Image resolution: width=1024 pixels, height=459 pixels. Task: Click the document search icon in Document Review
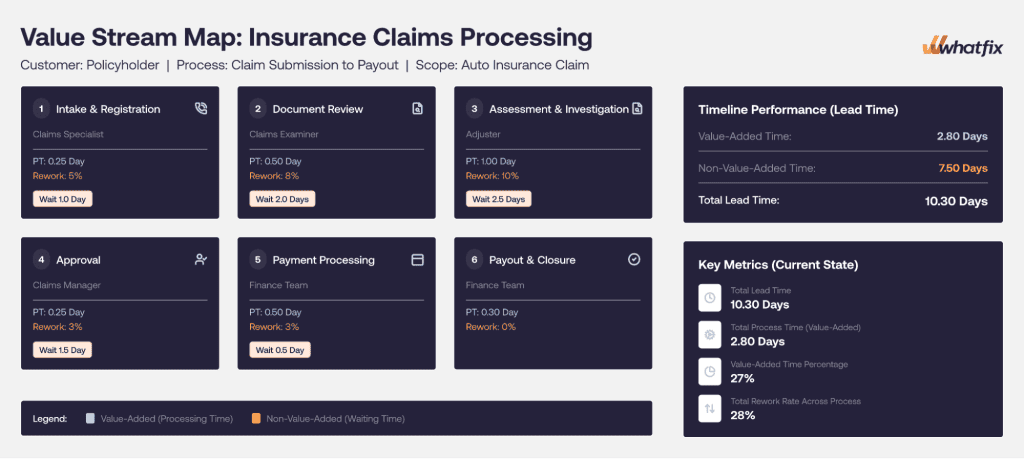coord(417,109)
